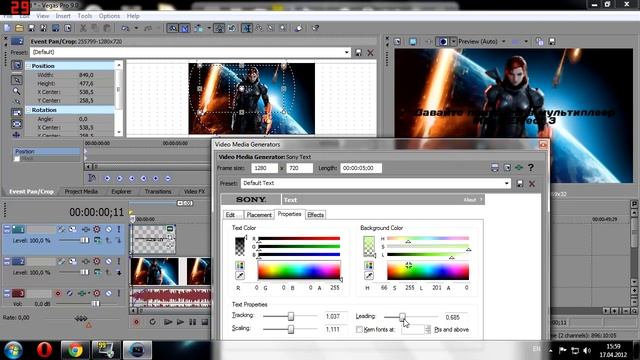The width and height of the screenshot is (640, 360).
Task: Open the Help menu
Action: pos(133,16)
